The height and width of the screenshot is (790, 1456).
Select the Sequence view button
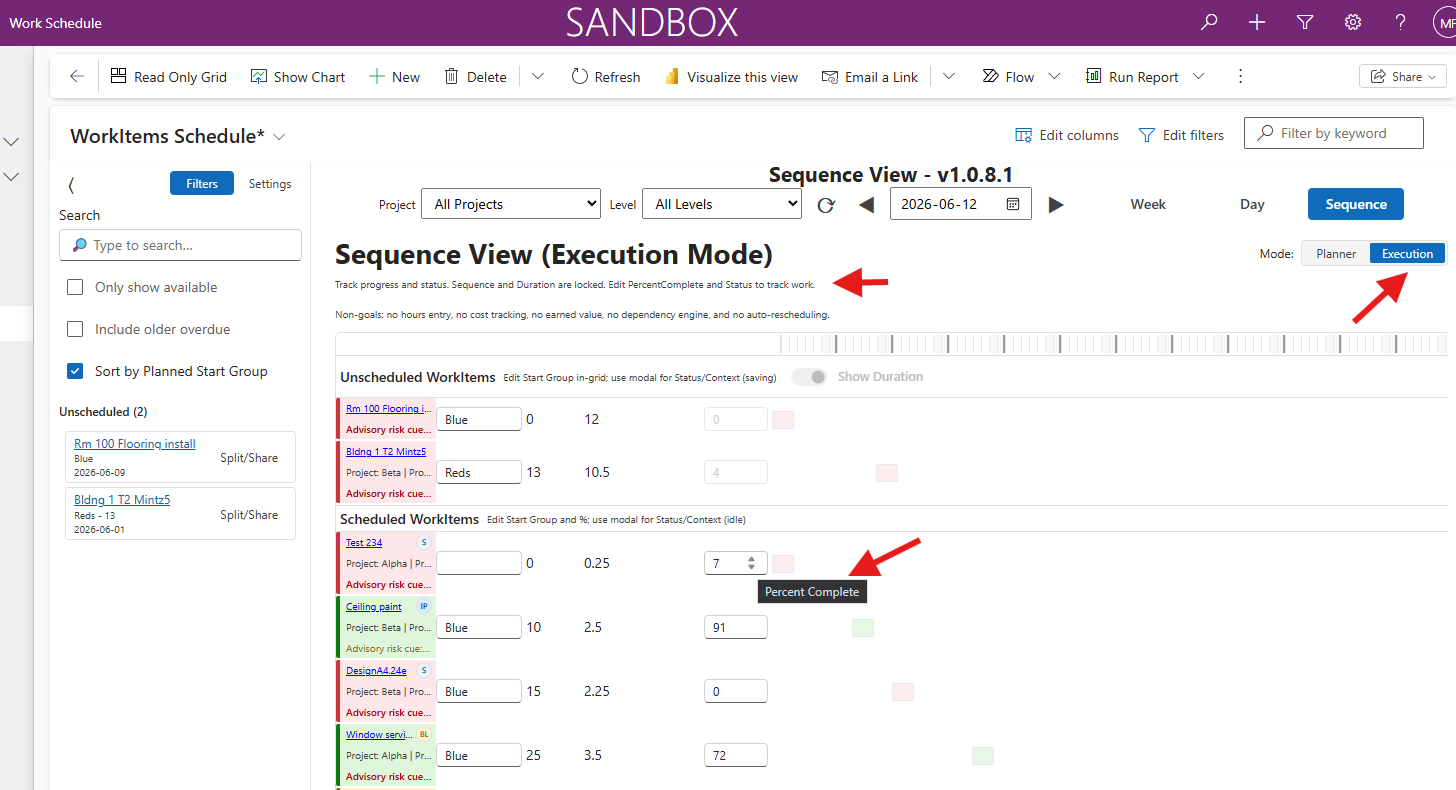(1356, 204)
